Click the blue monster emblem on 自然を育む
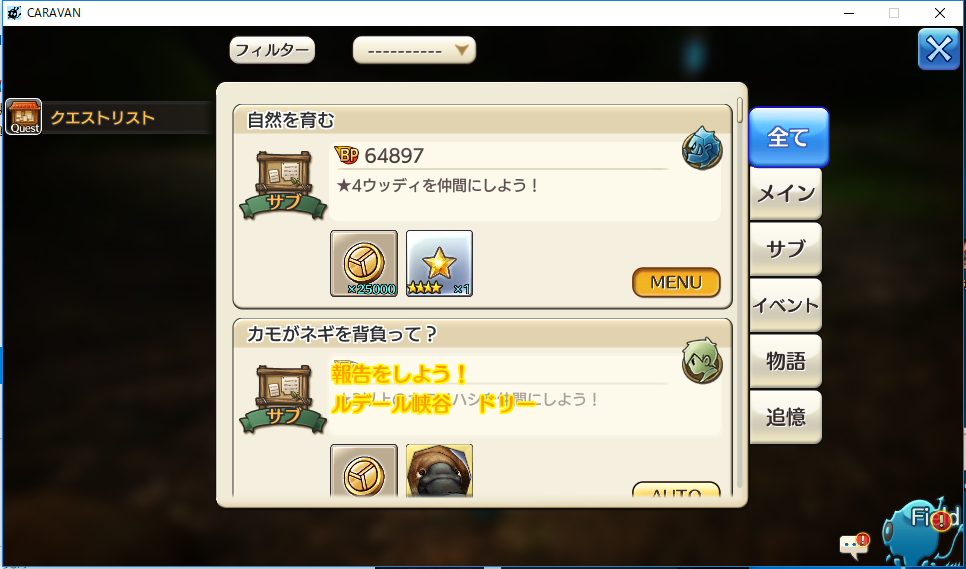This screenshot has height=569, width=966. click(x=702, y=150)
